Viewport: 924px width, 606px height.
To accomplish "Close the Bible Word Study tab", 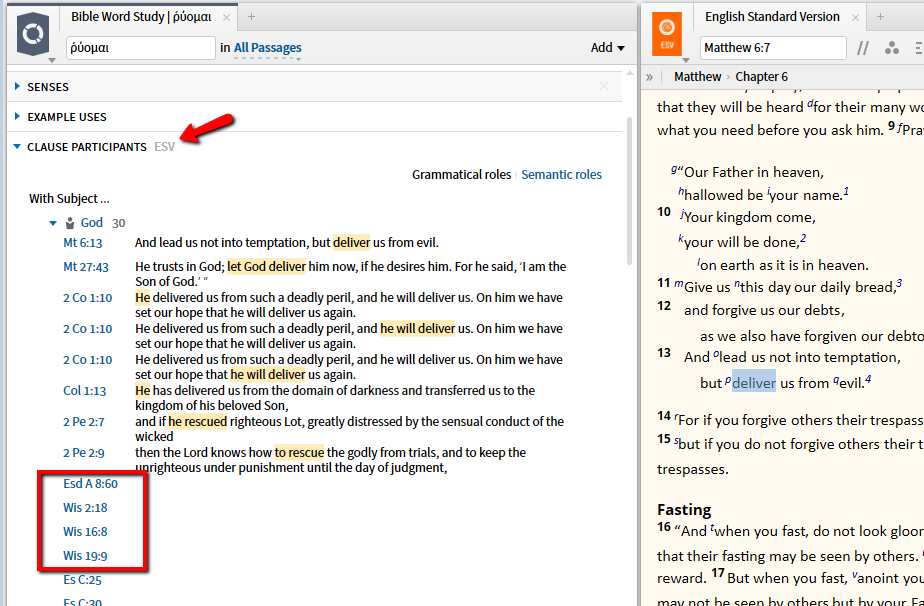I will (x=226, y=17).
